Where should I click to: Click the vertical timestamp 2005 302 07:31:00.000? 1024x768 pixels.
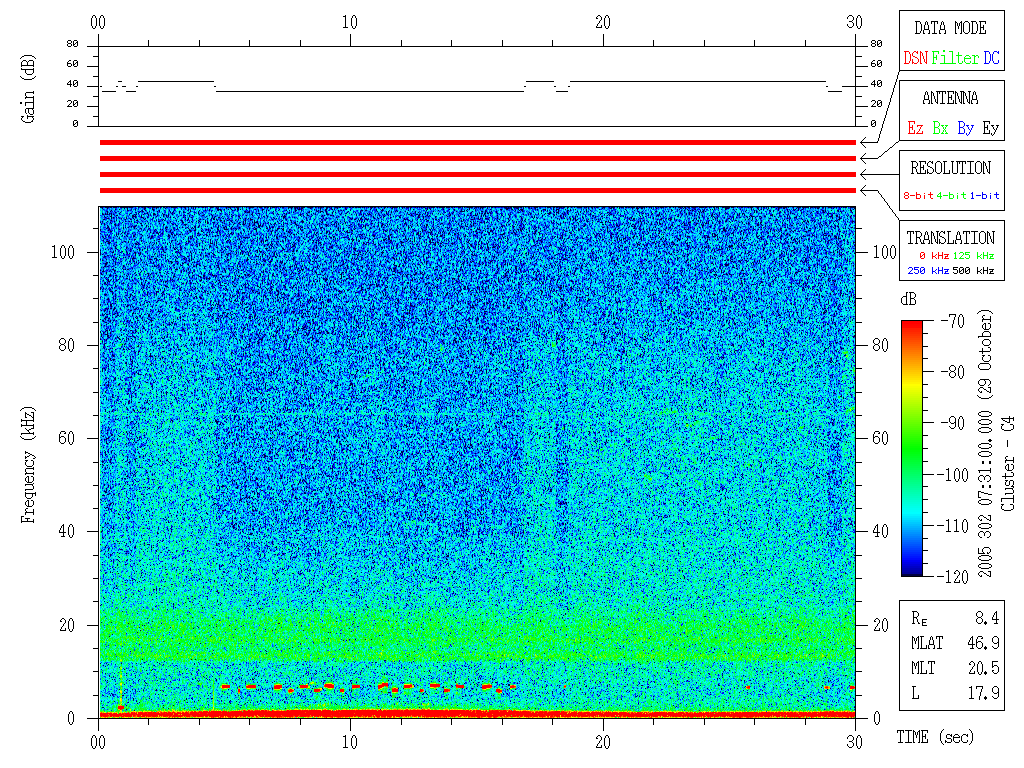[x=985, y=490]
